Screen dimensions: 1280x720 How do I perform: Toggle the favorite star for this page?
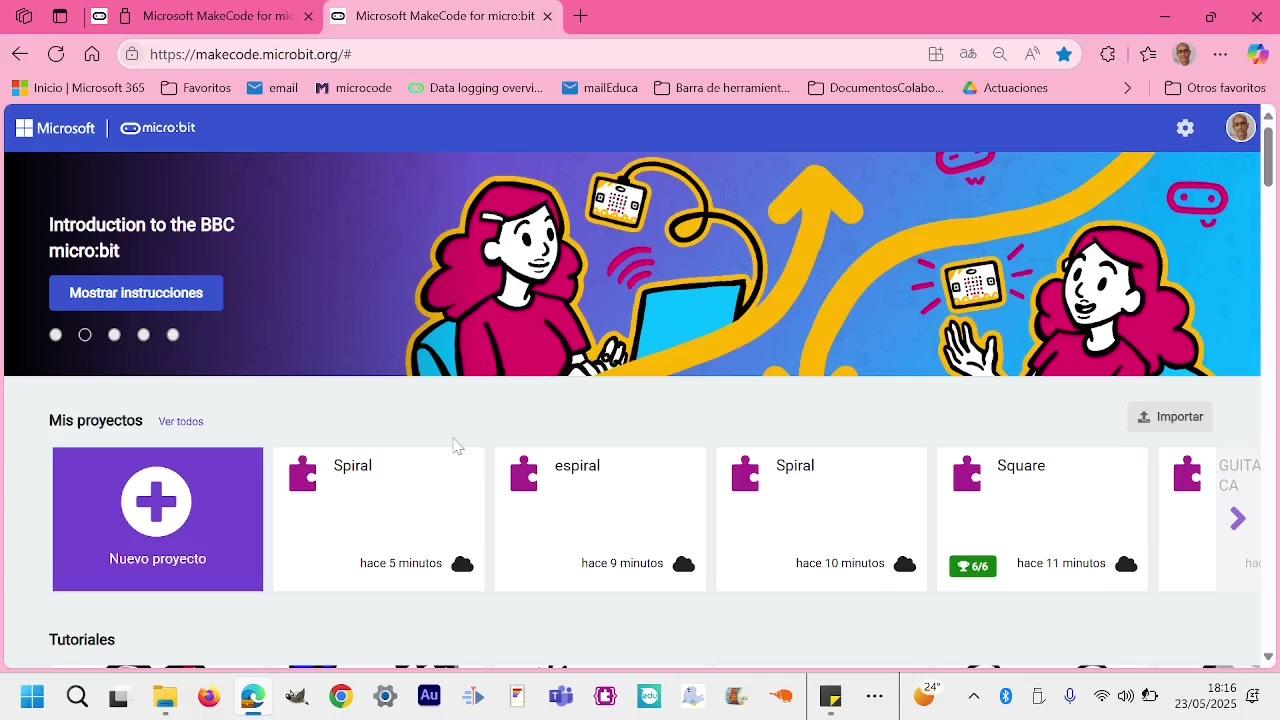tap(1064, 54)
